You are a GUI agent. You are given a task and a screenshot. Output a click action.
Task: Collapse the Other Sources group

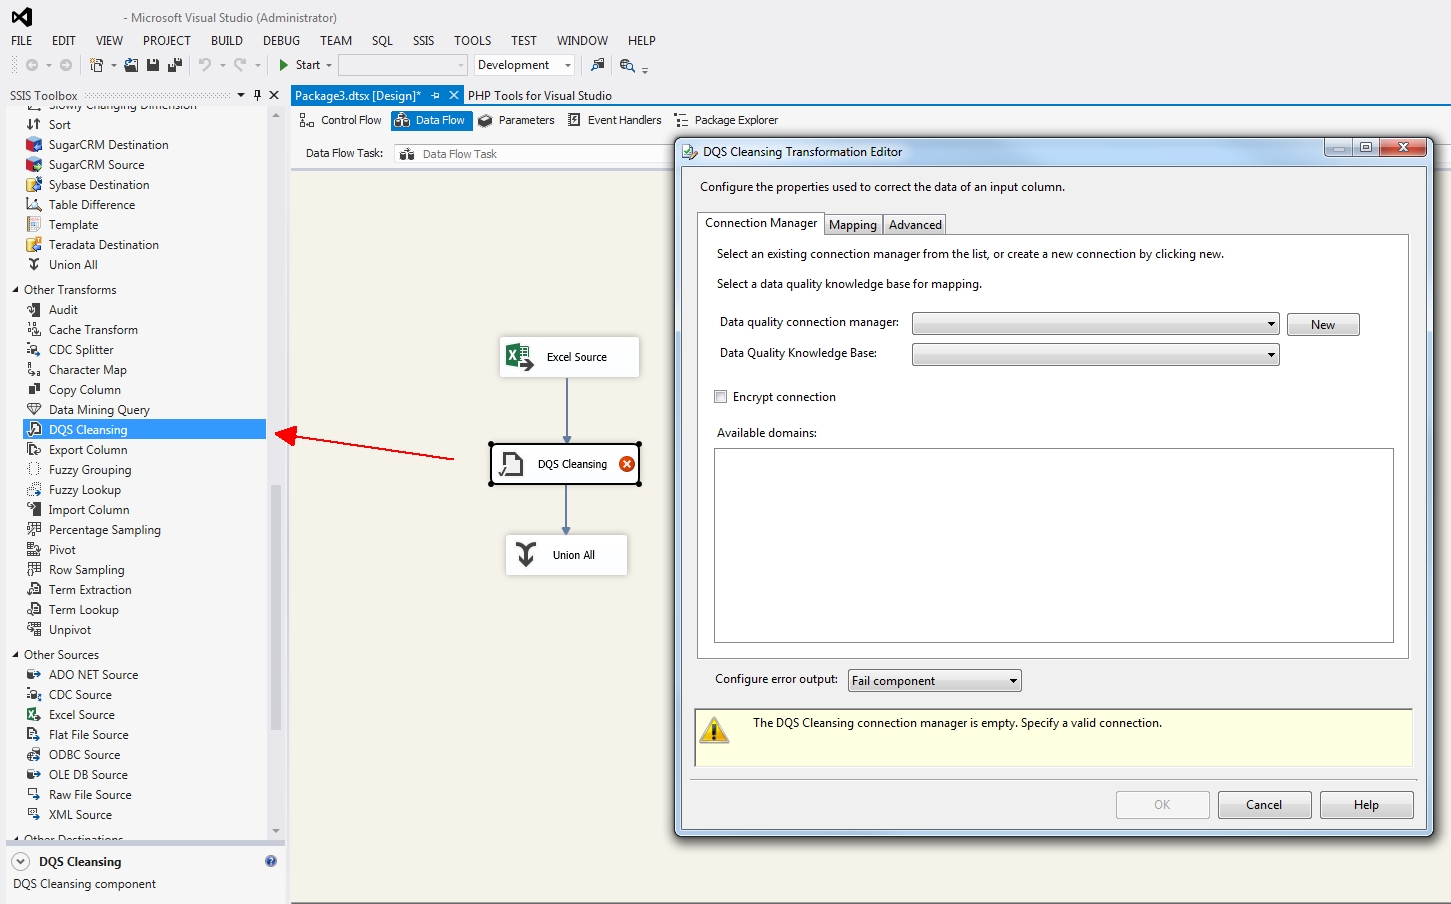point(15,655)
